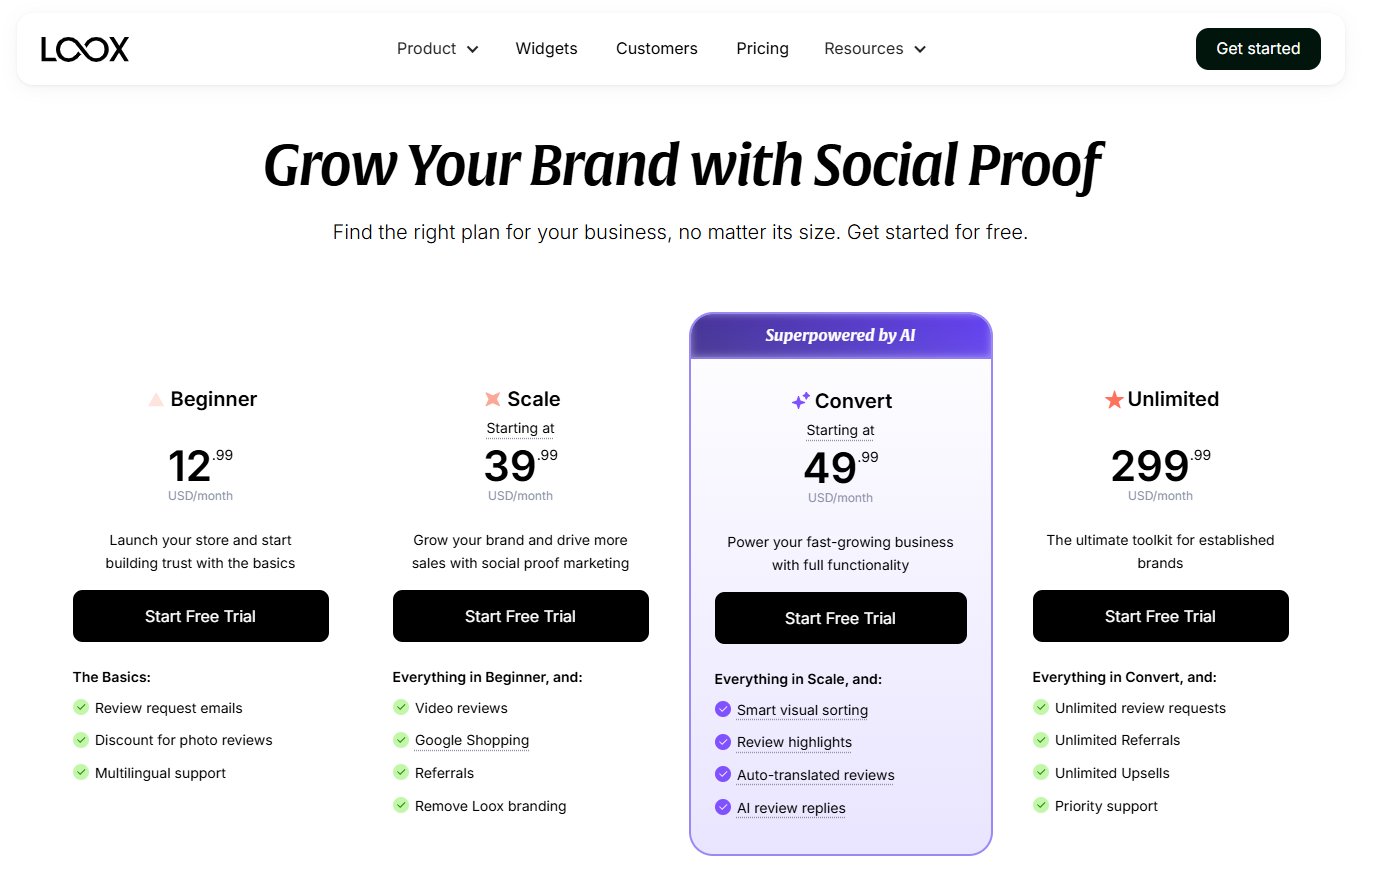Select the checkmark next to Remove Loox branding
The width and height of the screenshot is (1381, 880).
pyautogui.click(x=401, y=805)
